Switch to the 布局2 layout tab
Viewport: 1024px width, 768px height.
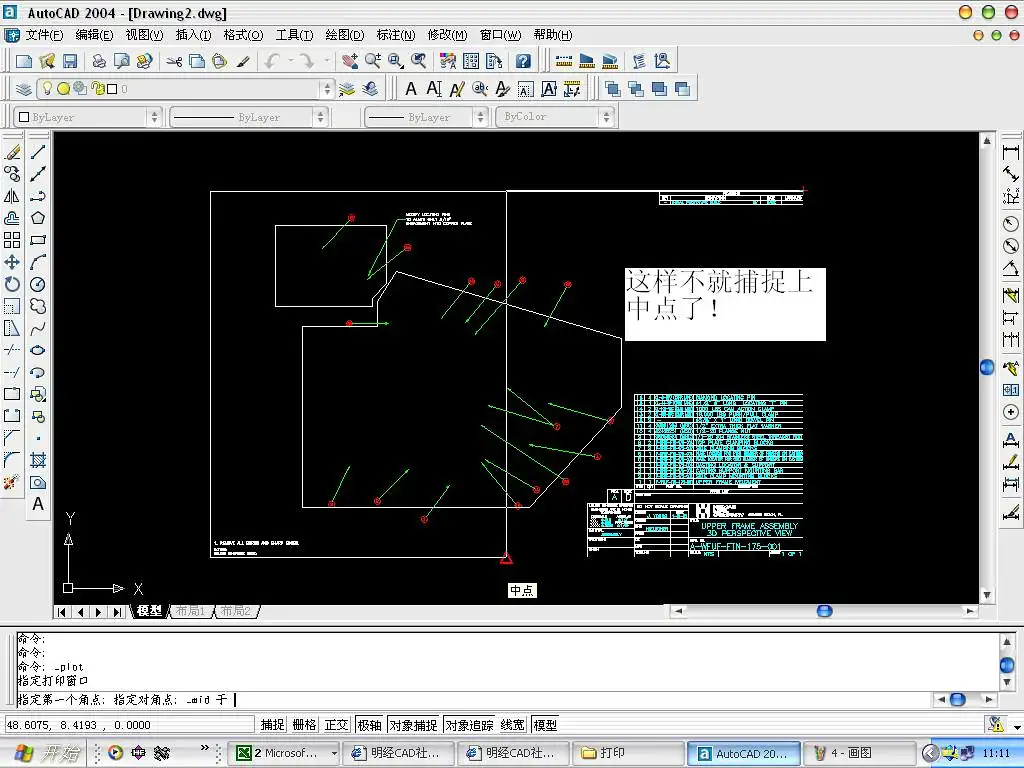pos(235,611)
